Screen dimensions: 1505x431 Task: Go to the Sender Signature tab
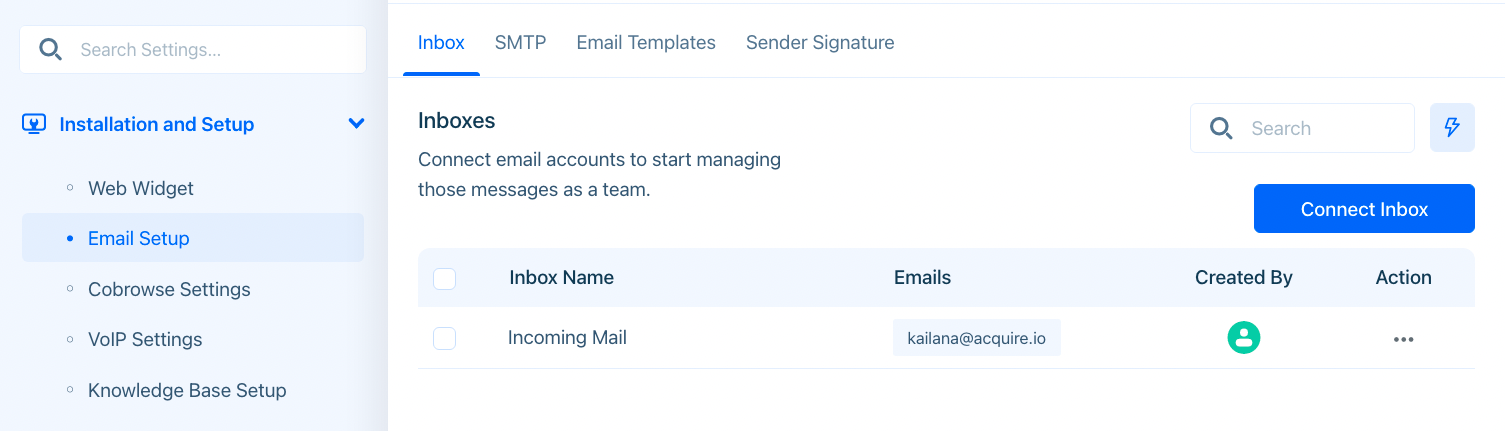click(820, 43)
